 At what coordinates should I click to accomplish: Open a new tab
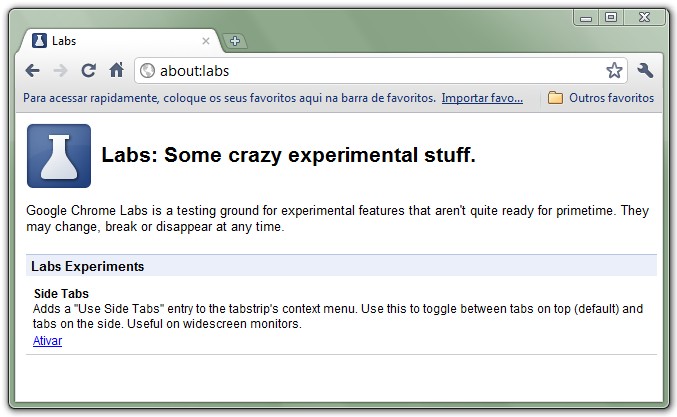tap(235, 41)
